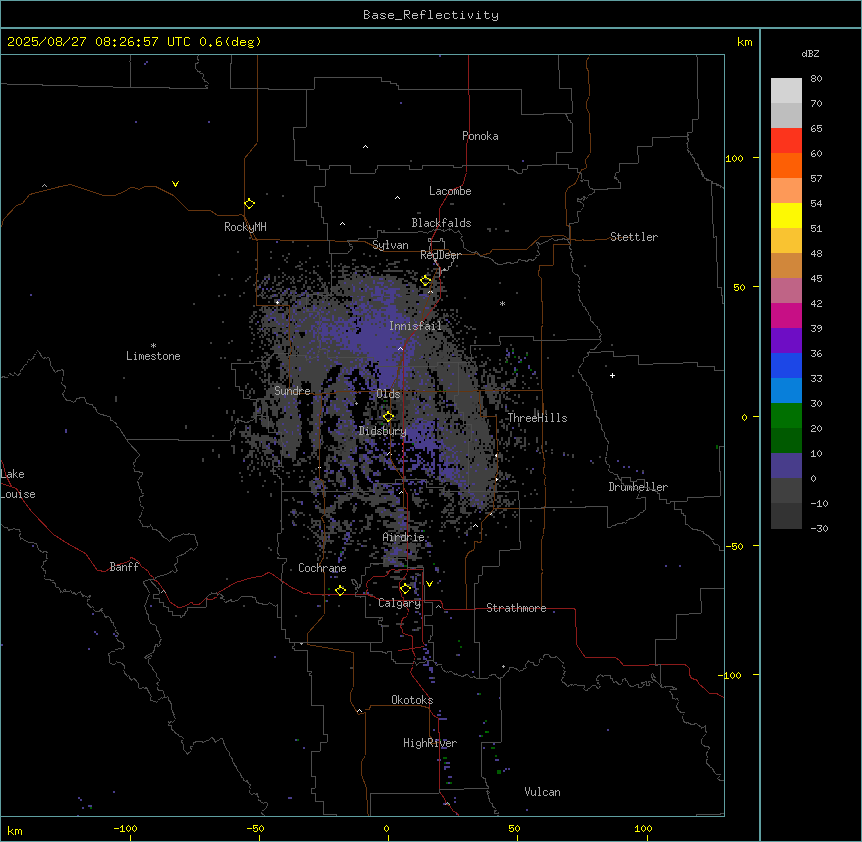Click the Sylvan label
The image size is (862, 842).
click(x=390, y=245)
